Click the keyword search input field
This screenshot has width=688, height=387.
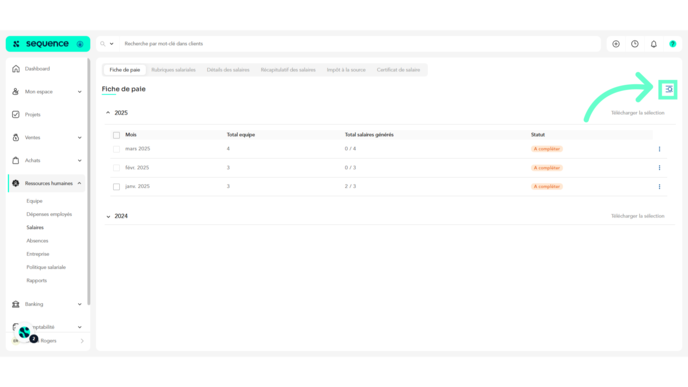tap(360, 44)
